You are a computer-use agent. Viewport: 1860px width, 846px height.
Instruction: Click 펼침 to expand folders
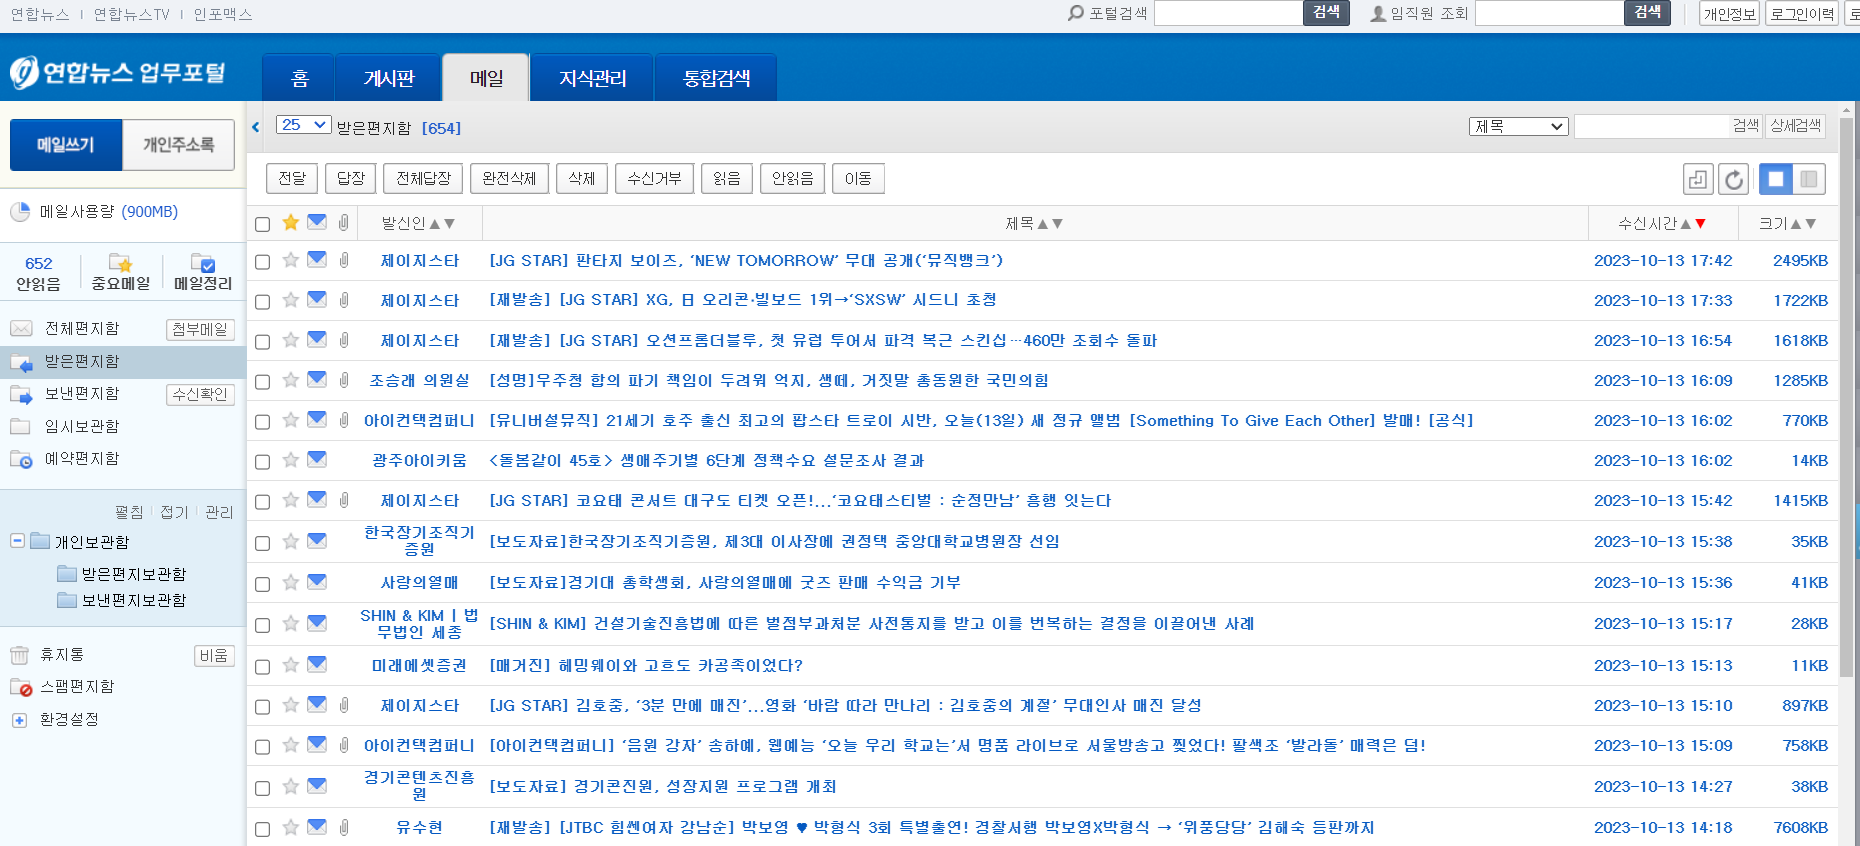129,512
